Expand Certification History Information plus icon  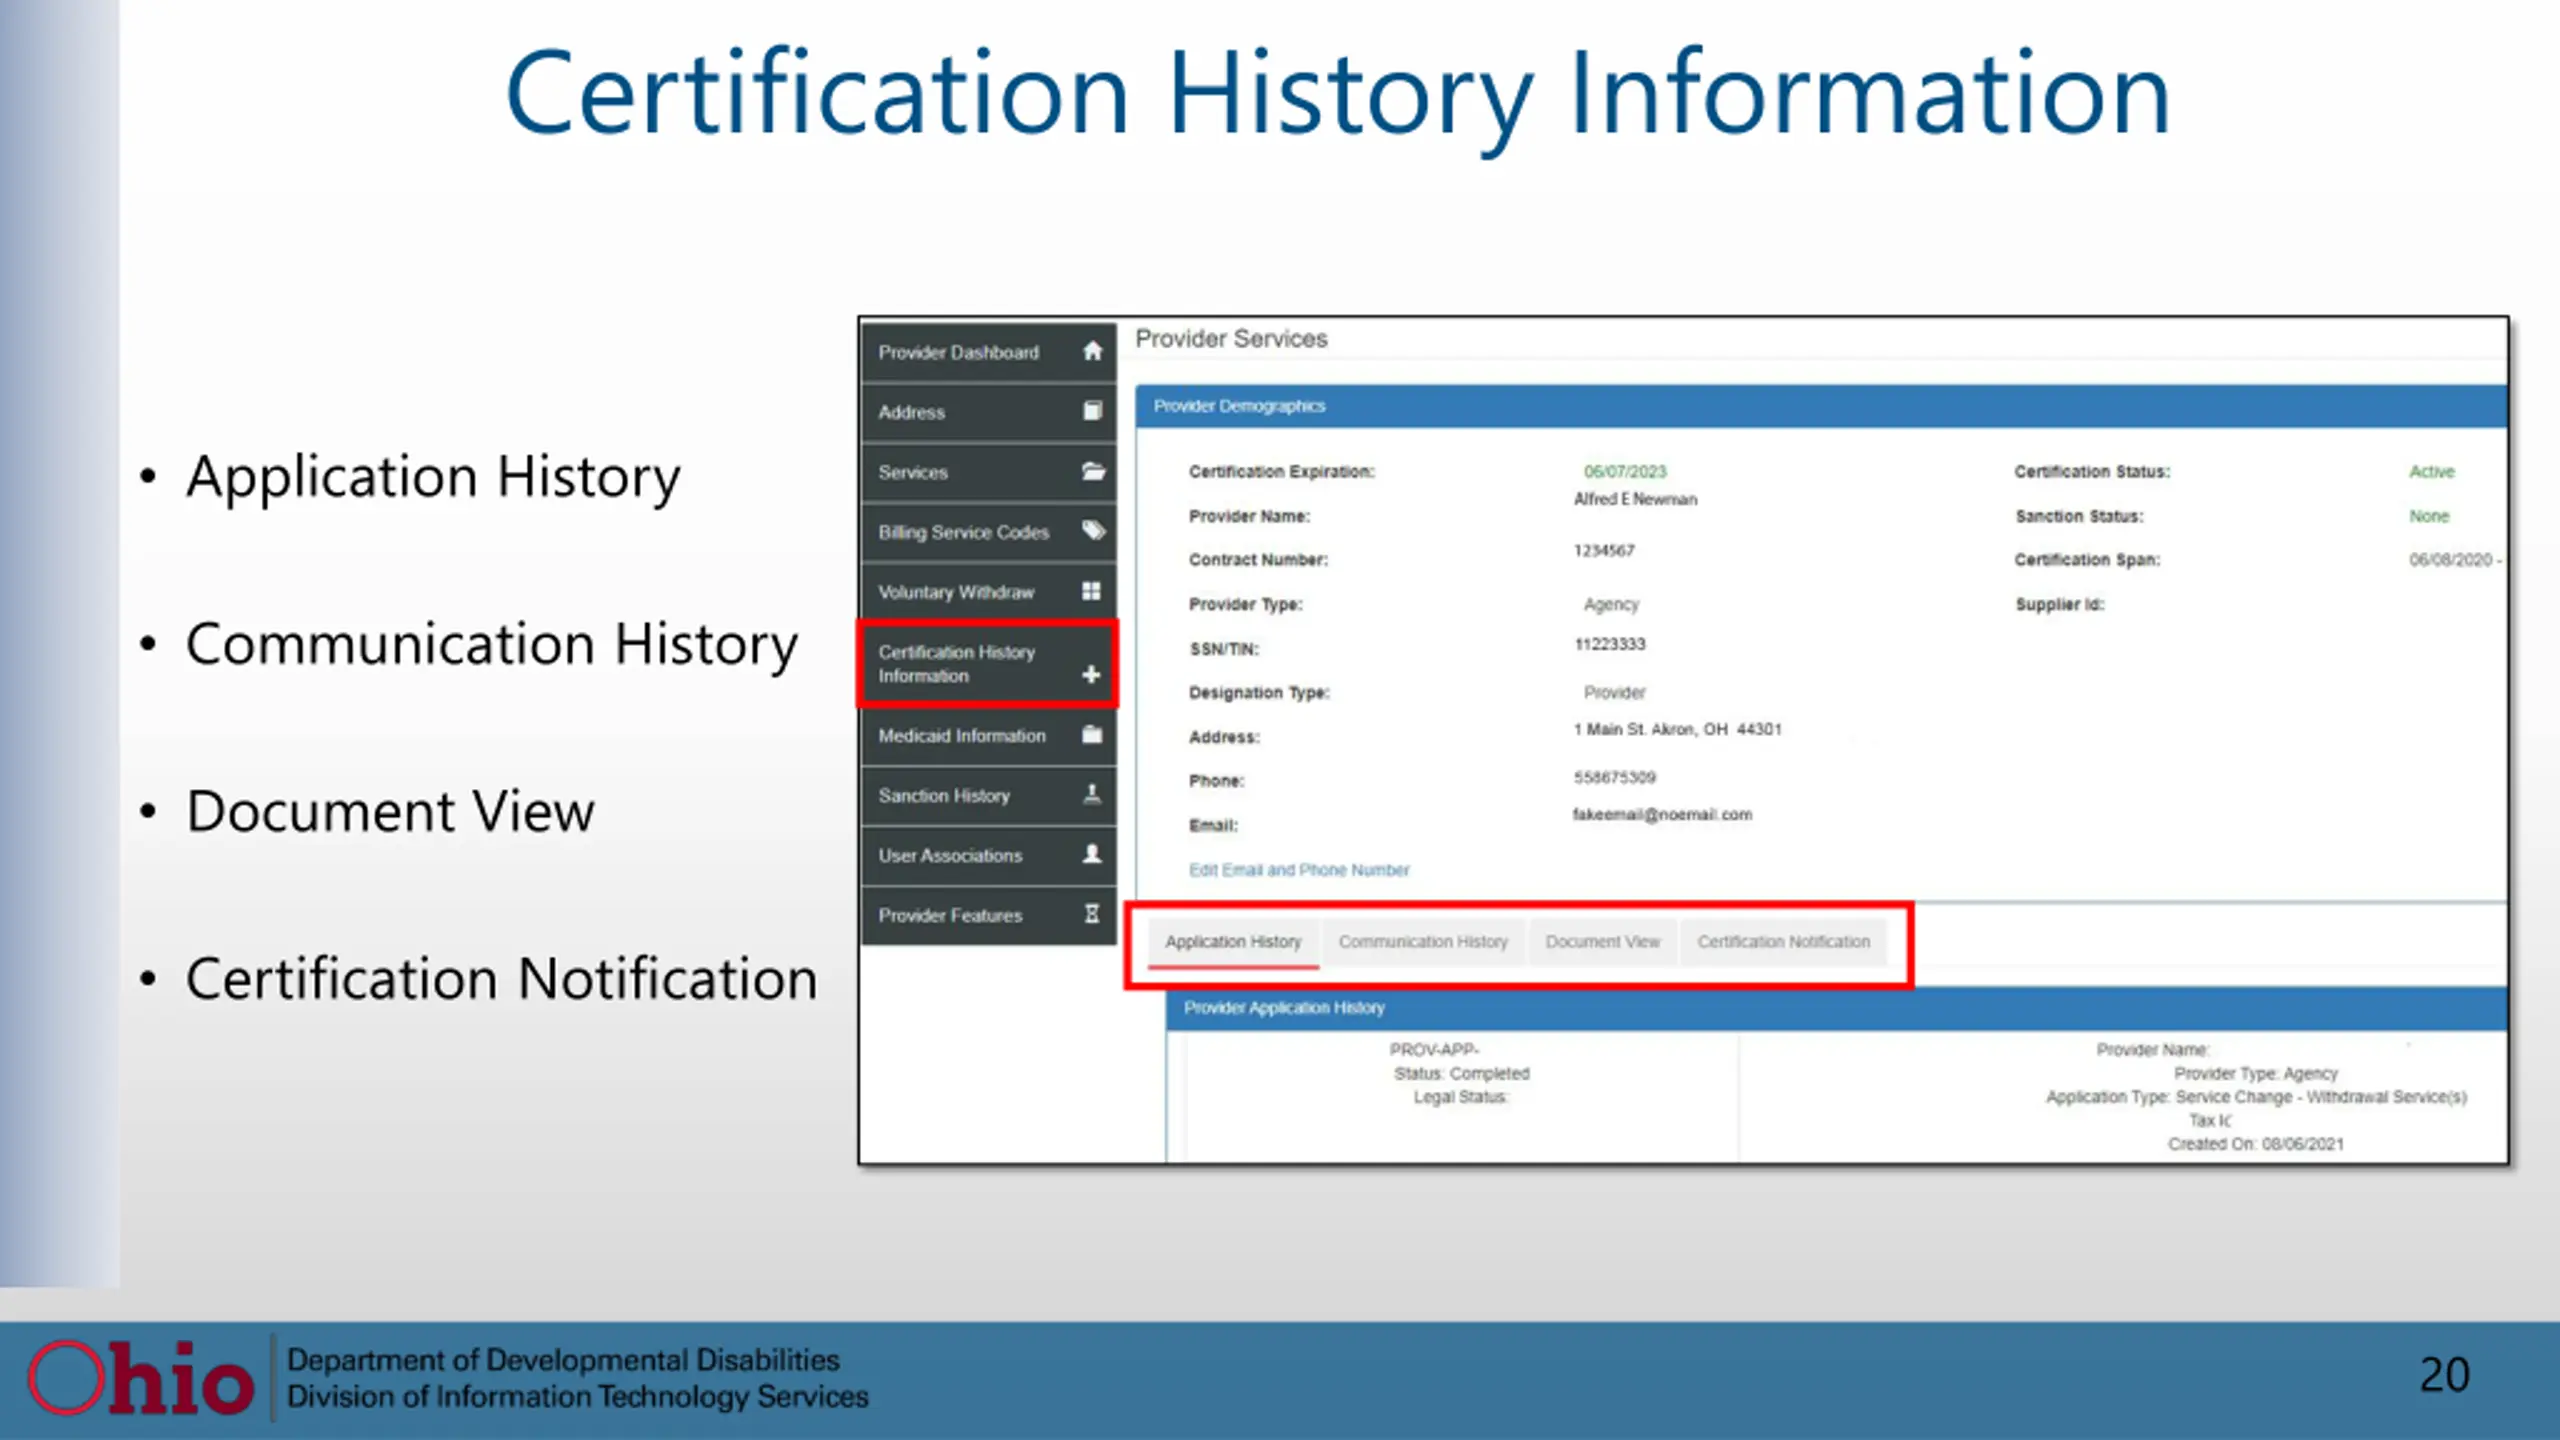[x=1091, y=674]
